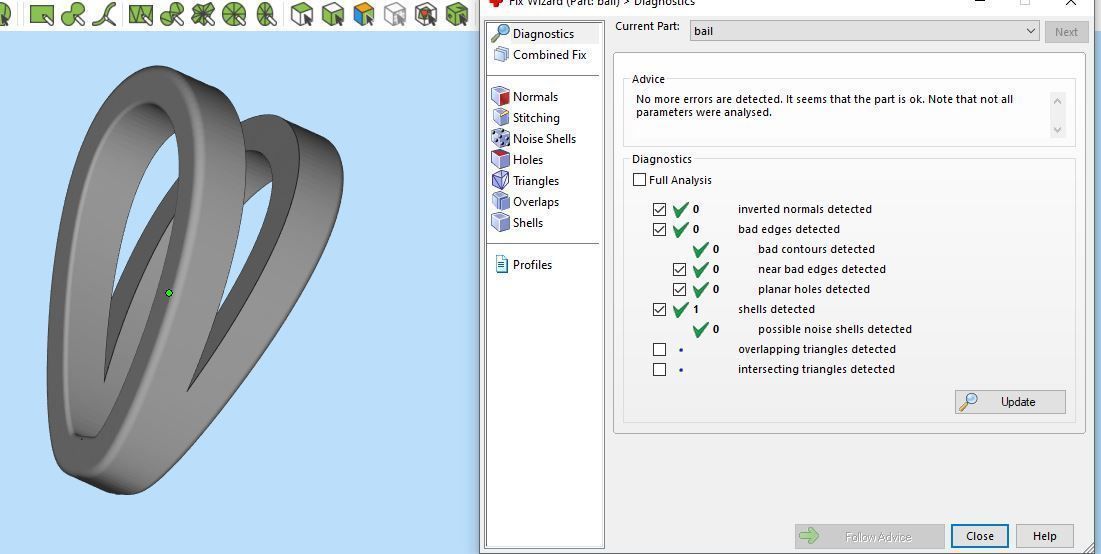Open the Diagnostics page
This screenshot has width=1101, height=554.
point(544,34)
